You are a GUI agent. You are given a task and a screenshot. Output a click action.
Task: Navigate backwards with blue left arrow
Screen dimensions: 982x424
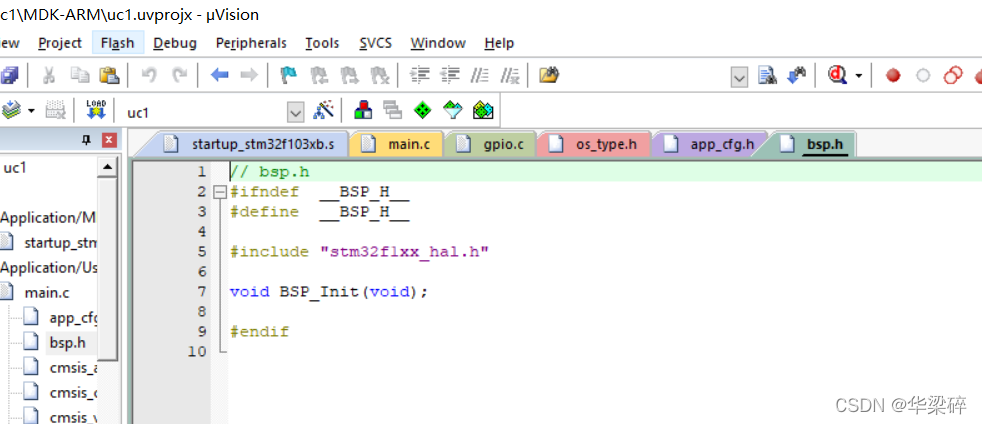tap(220, 76)
